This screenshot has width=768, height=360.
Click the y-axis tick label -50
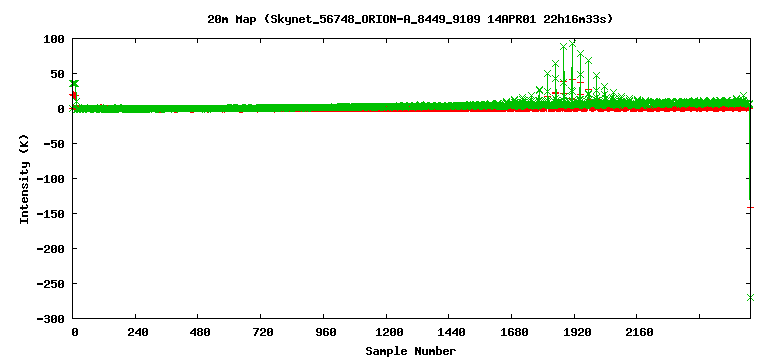[56, 144]
